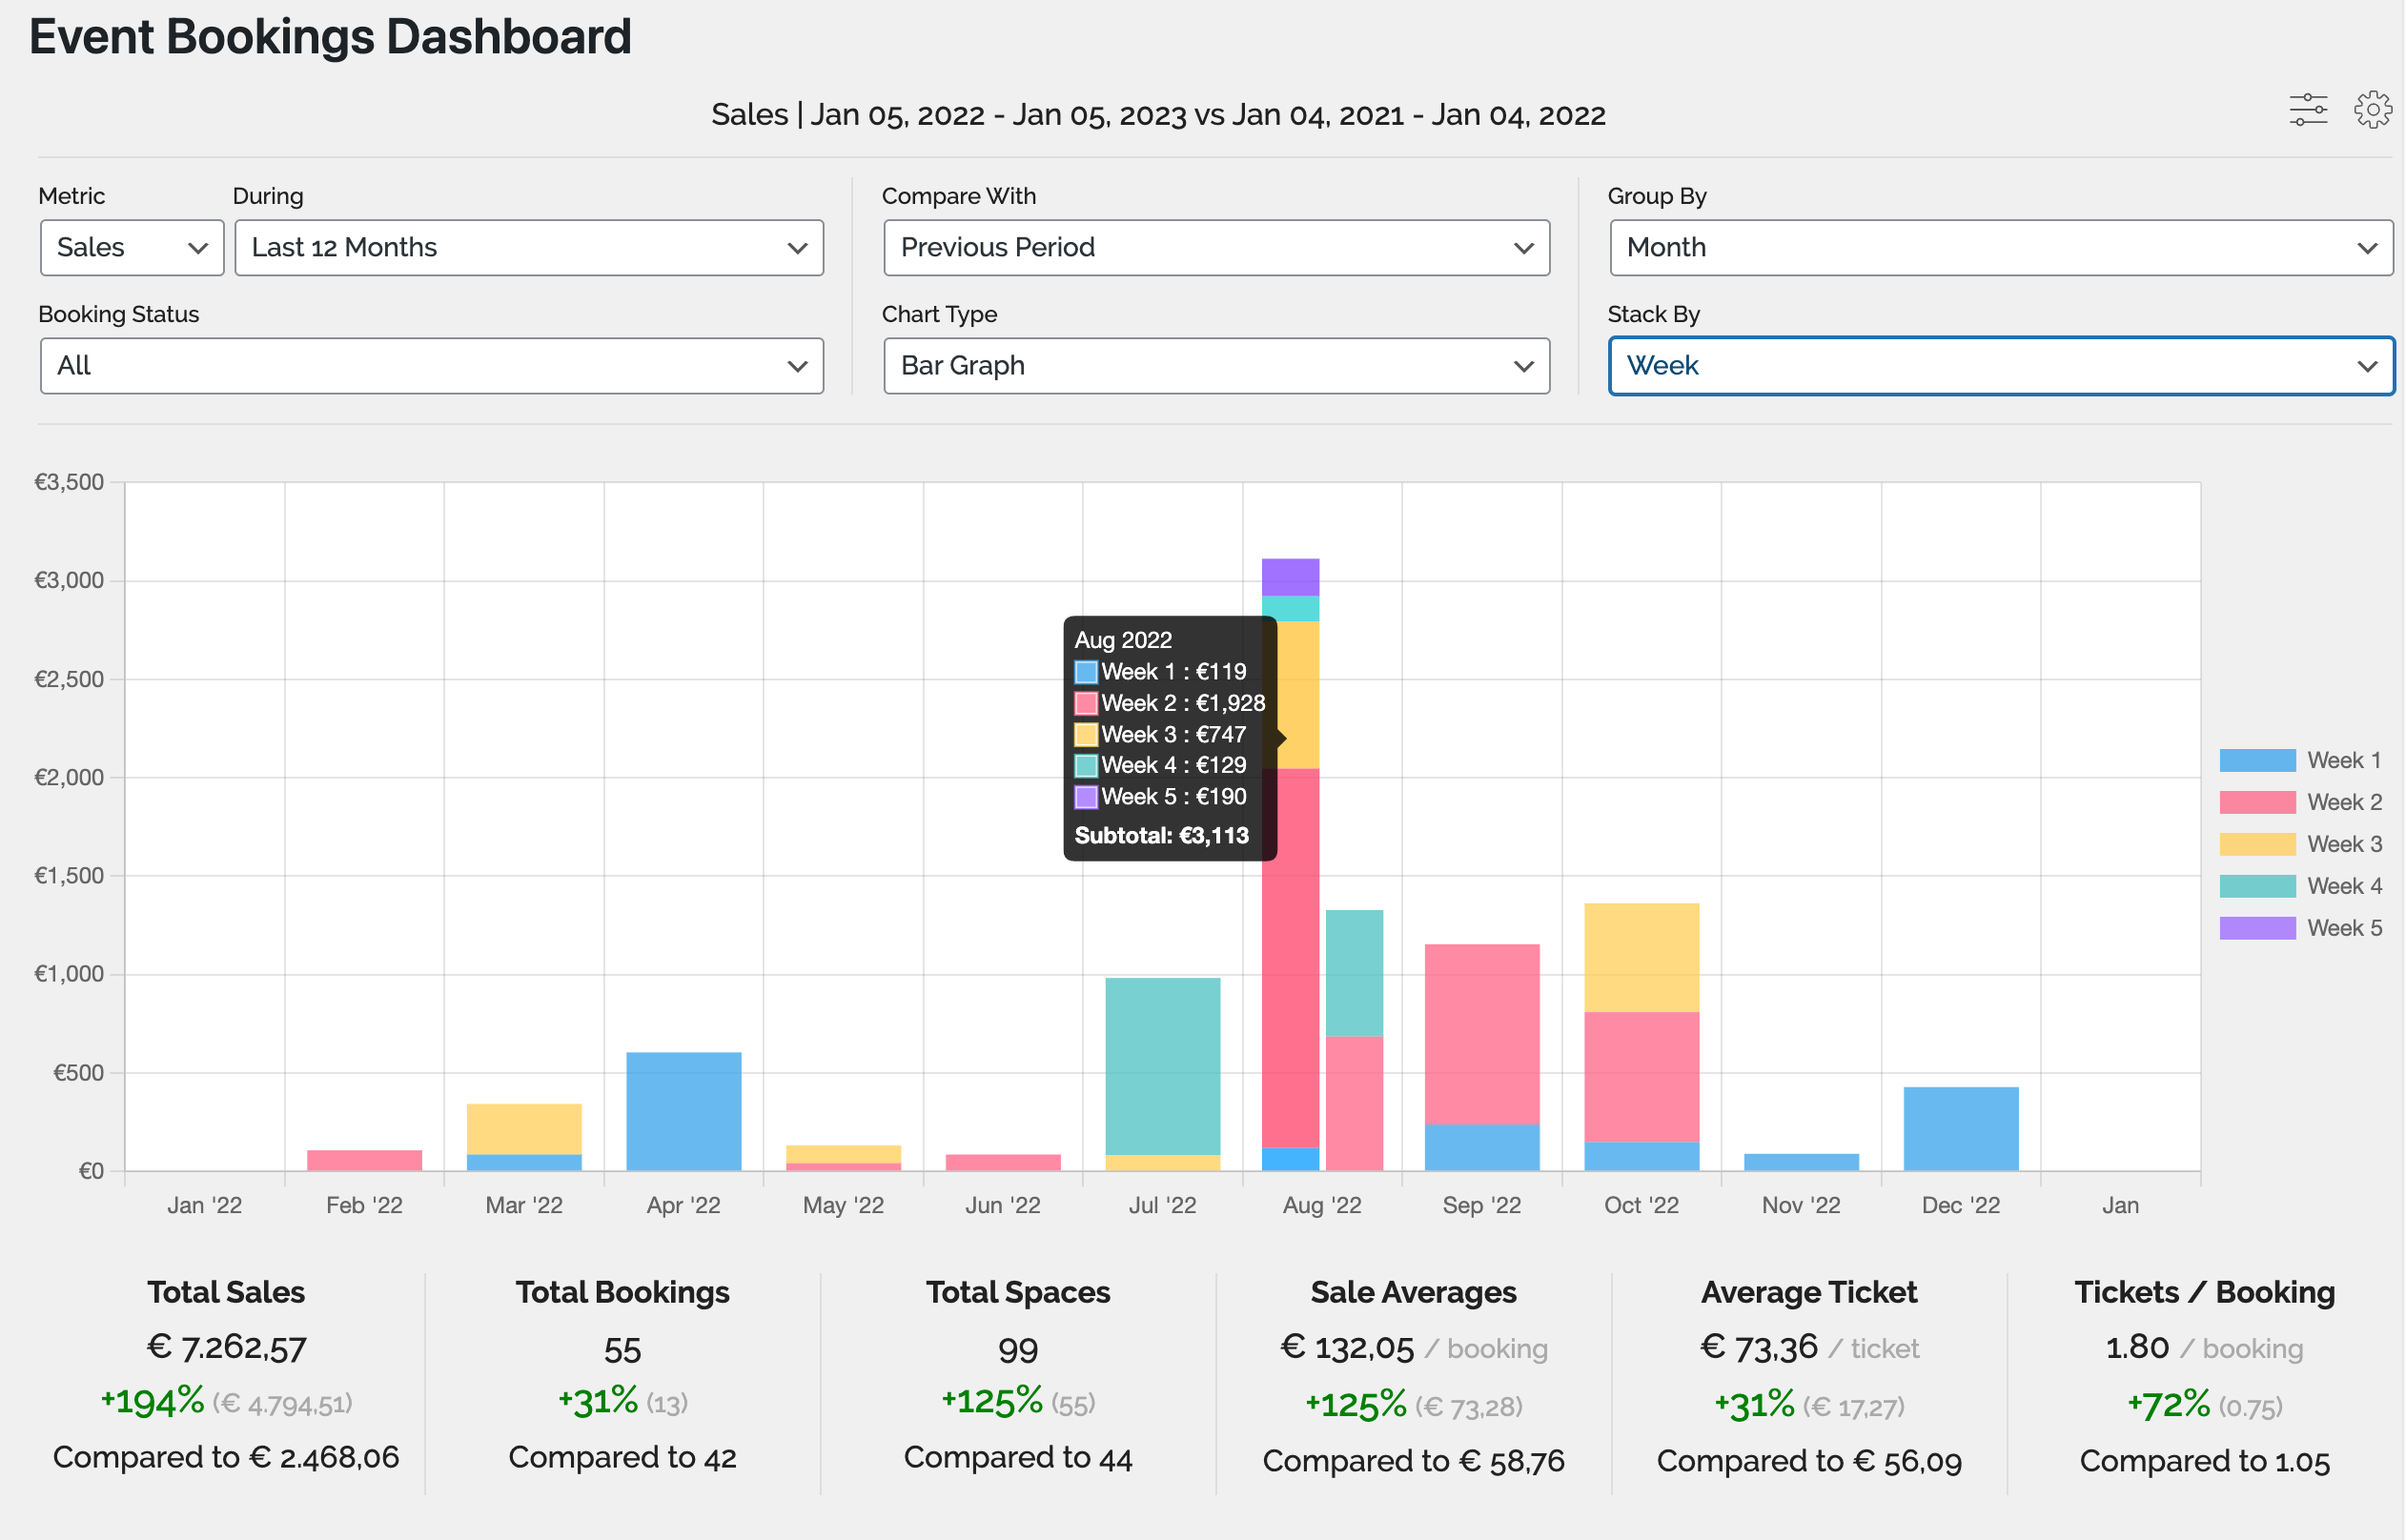Click the Dec '22 blue bar

pos(1960,1128)
